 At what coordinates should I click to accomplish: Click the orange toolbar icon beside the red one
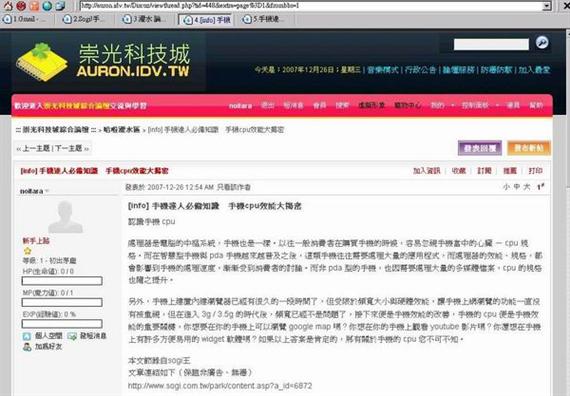(x=34, y=5)
